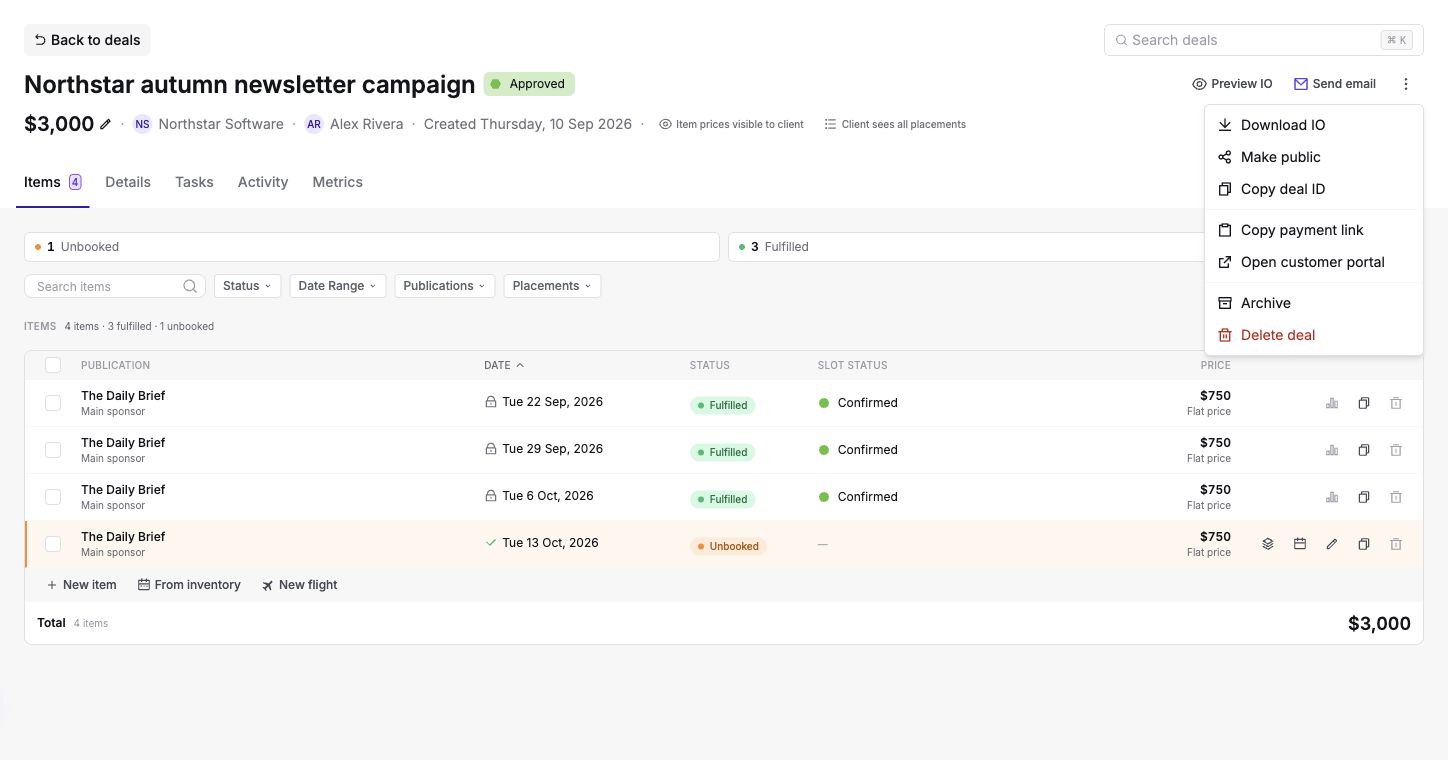Select Delete deal in the menu

[1314, 335]
